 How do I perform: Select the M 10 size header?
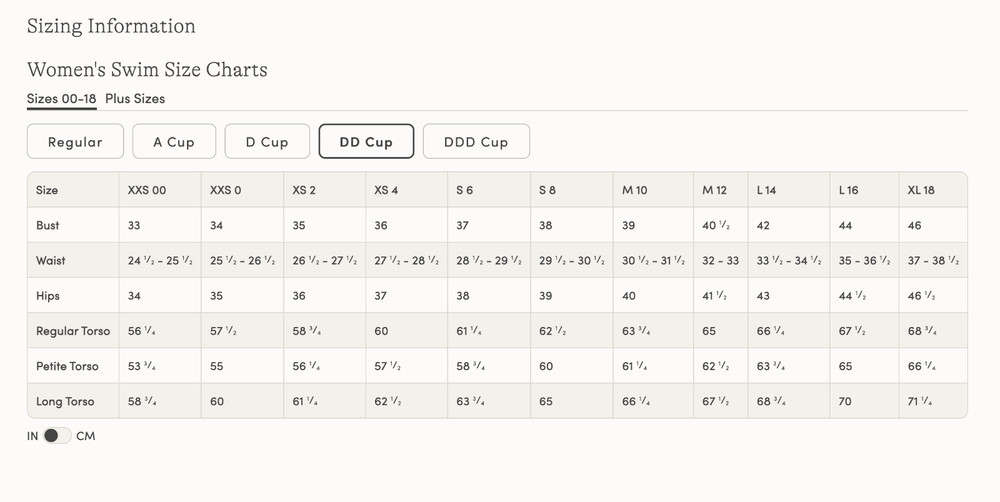point(635,190)
